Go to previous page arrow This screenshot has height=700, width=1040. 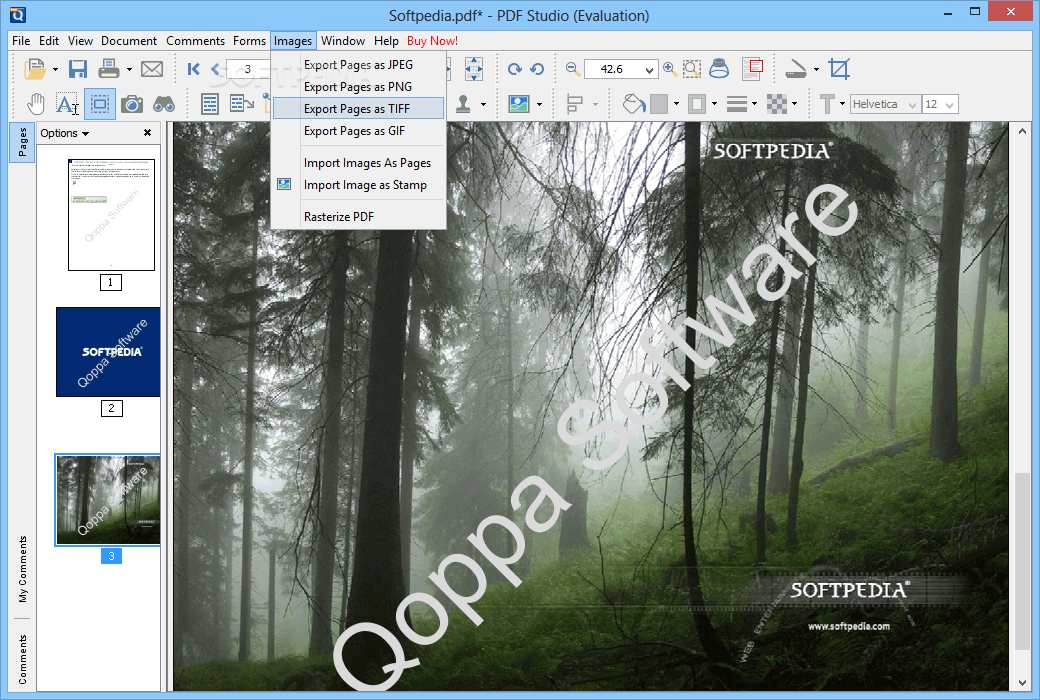click(216, 69)
